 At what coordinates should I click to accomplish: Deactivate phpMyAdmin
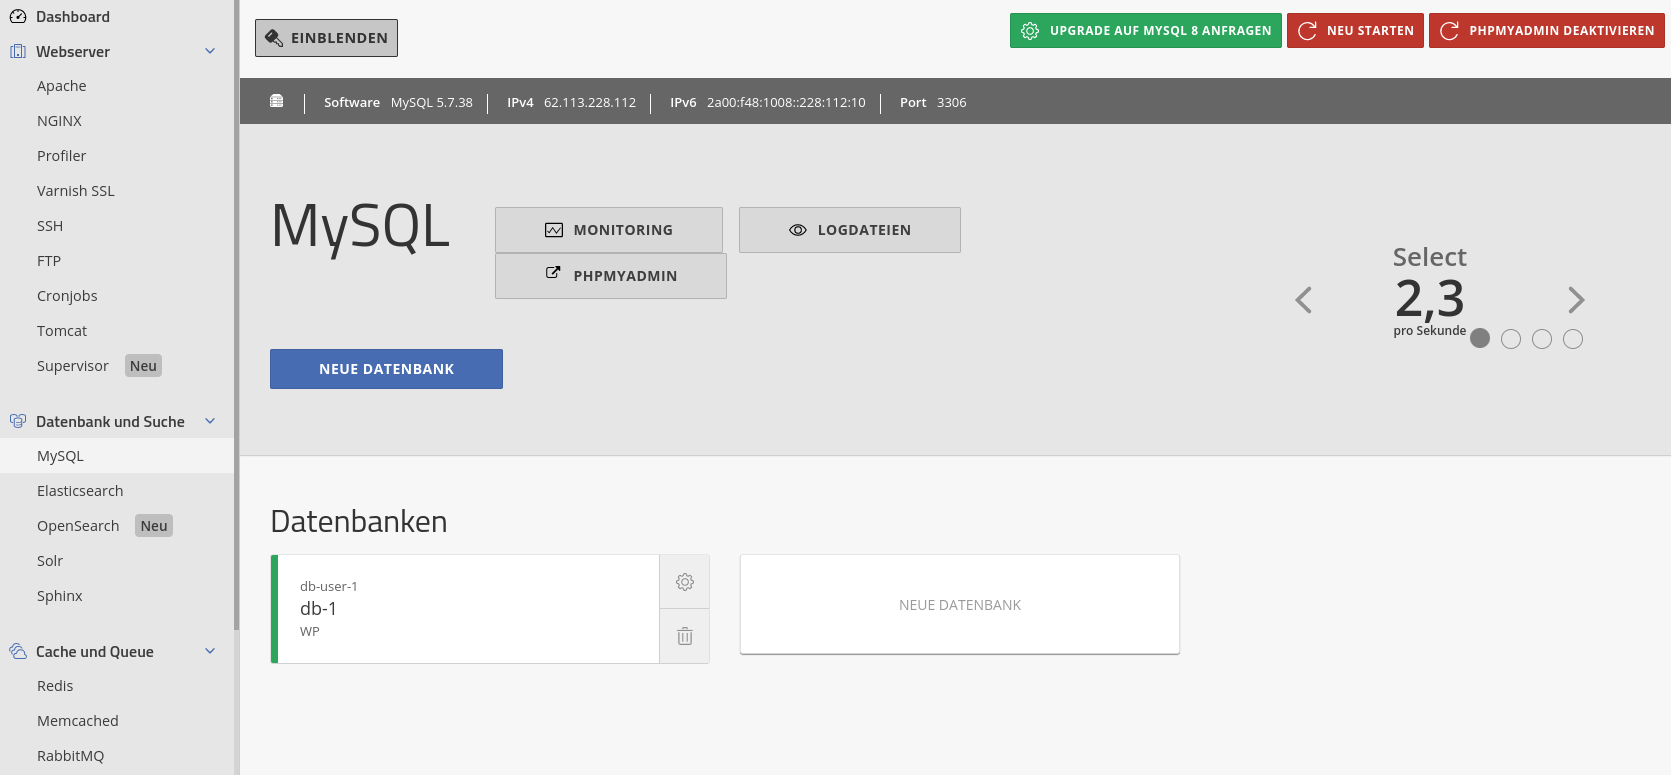click(x=1547, y=31)
